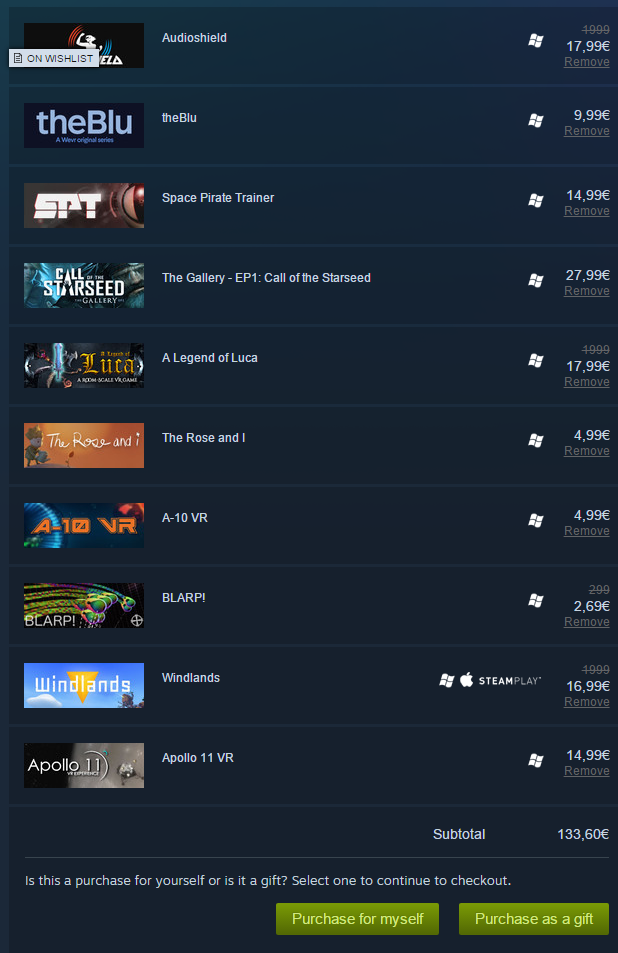
Task: Remove Windlands from the cart
Action: tap(586, 702)
